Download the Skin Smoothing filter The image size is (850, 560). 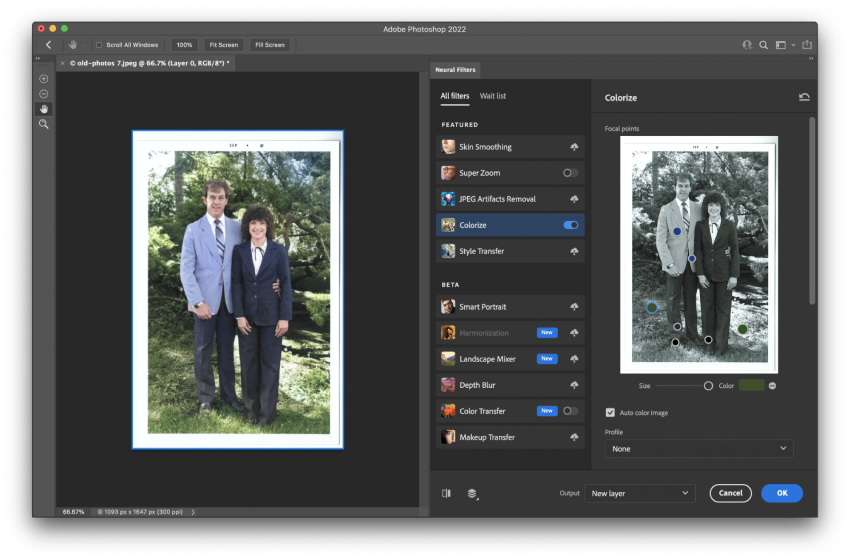coord(574,147)
